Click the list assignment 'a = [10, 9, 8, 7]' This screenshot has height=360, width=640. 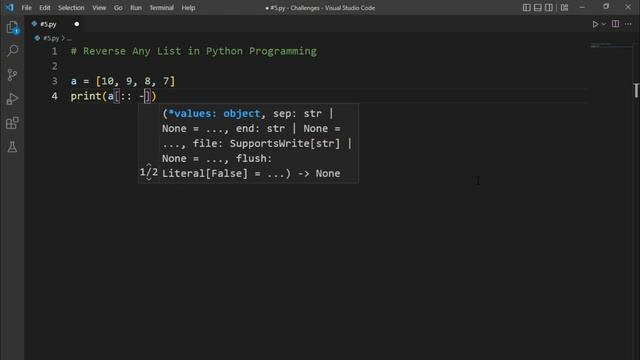[x=123, y=81]
